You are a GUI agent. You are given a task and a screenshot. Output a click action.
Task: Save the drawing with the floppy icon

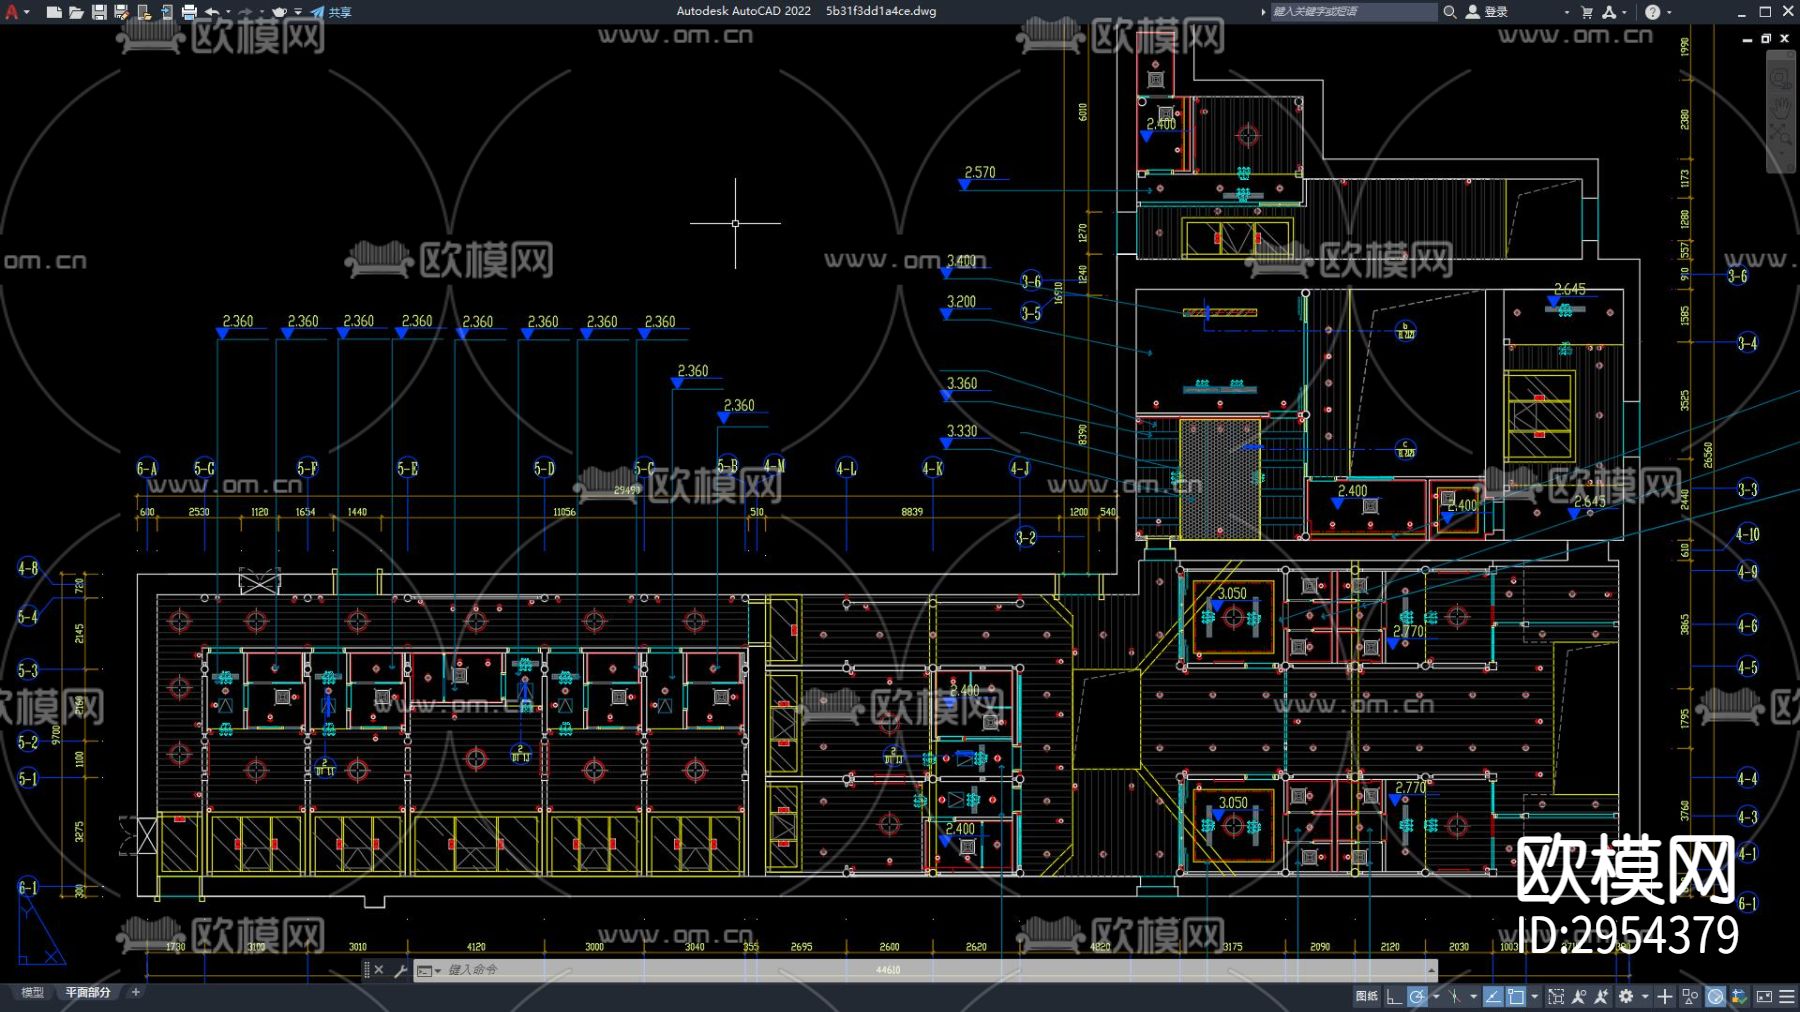[x=99, y=12]
